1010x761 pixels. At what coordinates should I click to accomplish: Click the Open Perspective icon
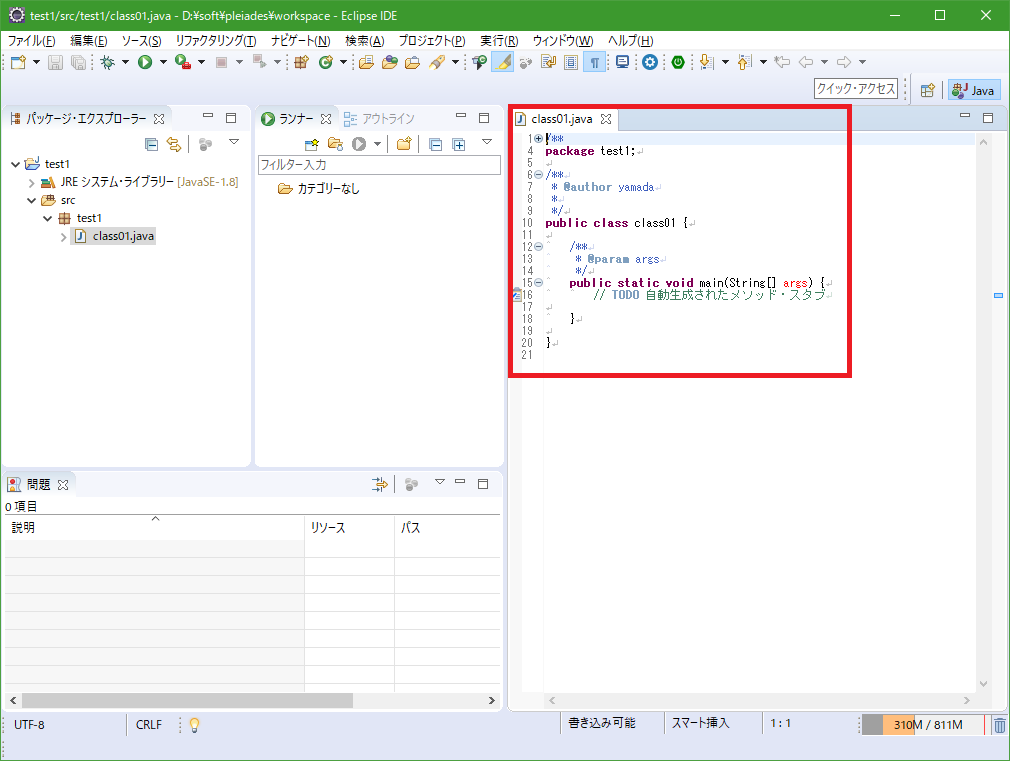point(927,90)
